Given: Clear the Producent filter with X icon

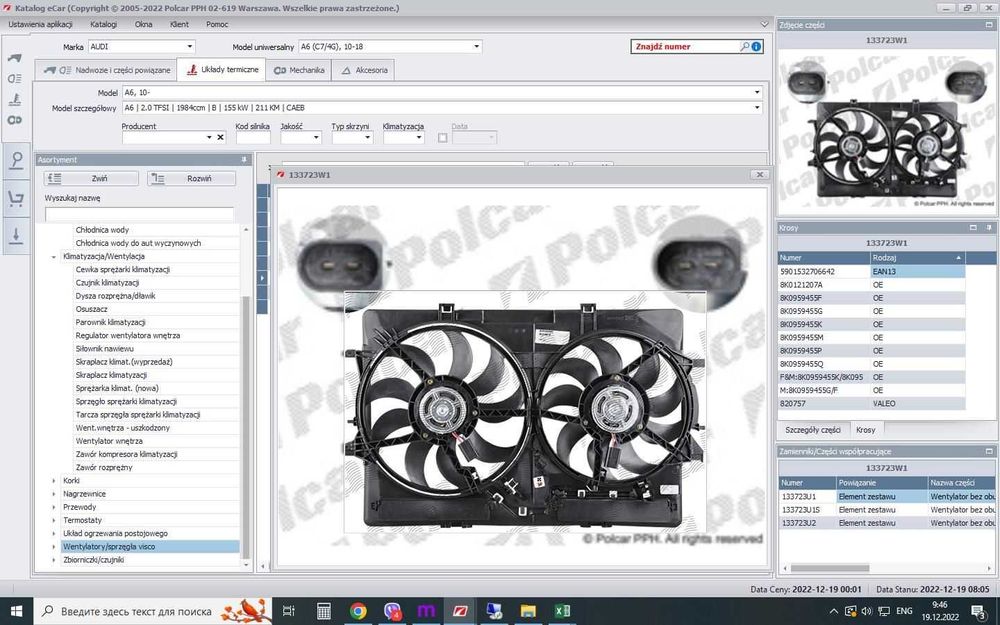Looking at the screenshot, I should point(221,137).
